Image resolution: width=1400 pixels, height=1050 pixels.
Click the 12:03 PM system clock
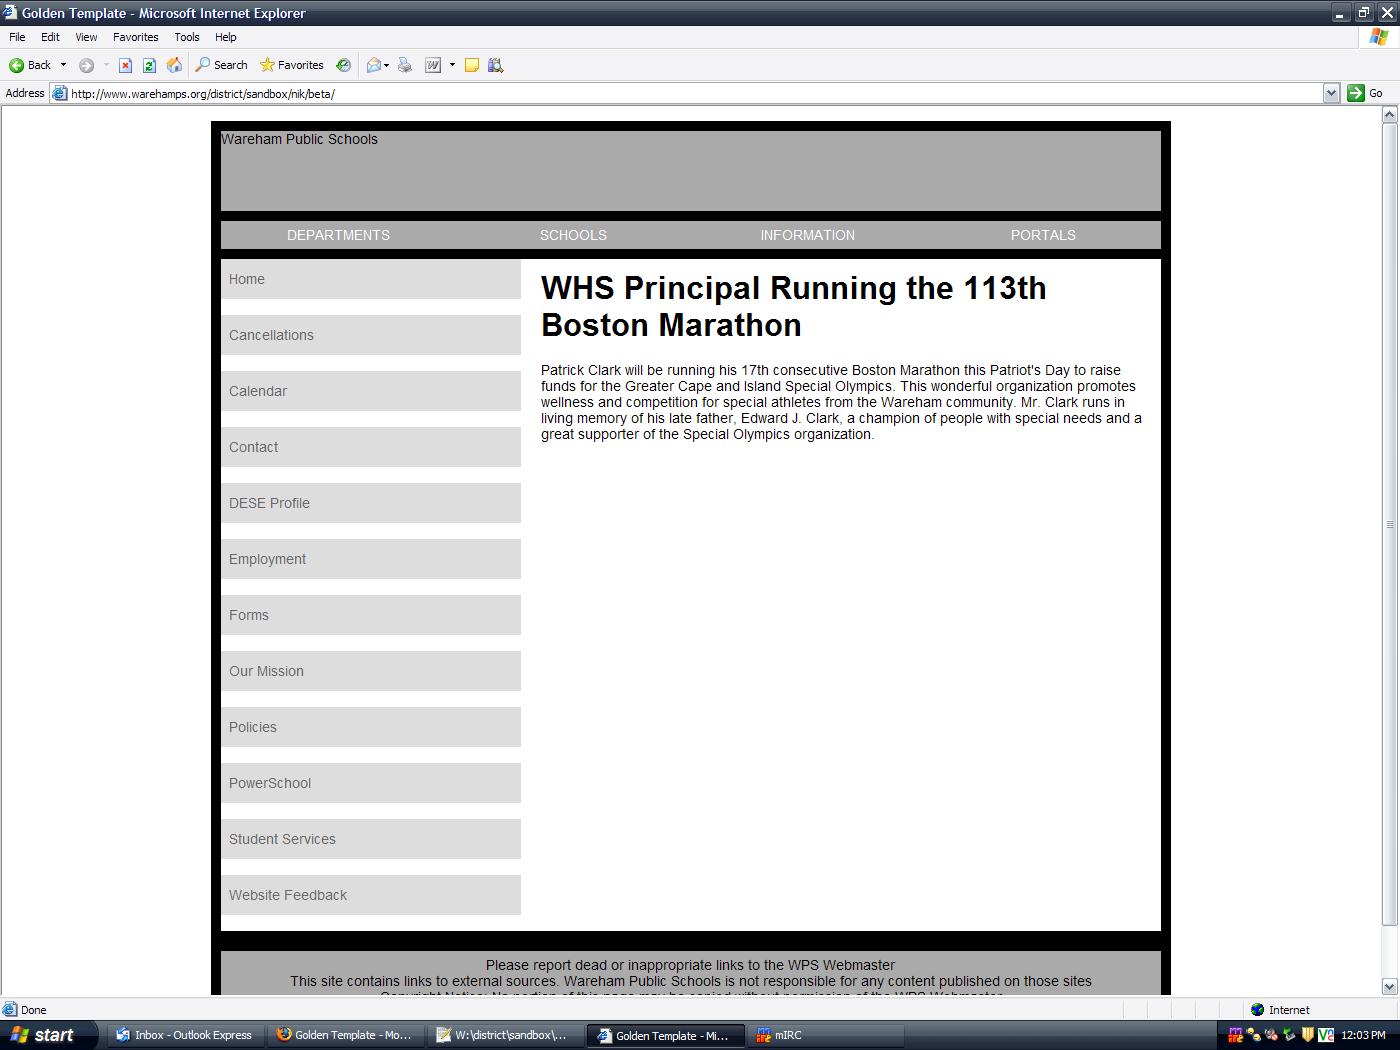[x=1364, y=1035]
